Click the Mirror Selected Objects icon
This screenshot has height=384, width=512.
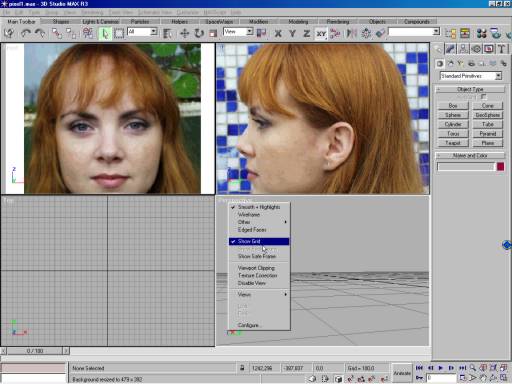(351, 33)
